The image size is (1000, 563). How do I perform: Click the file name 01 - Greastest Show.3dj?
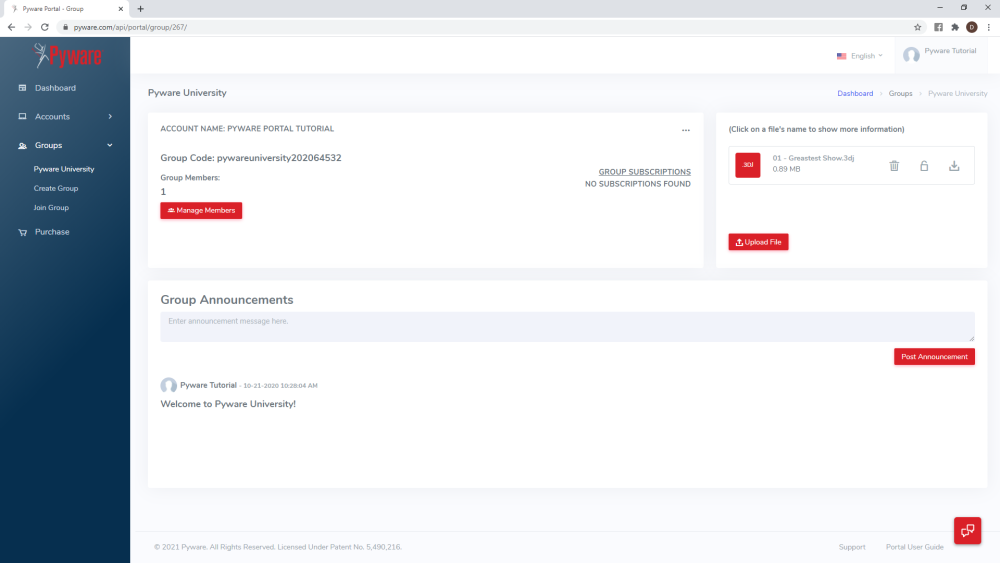point(813,158)
